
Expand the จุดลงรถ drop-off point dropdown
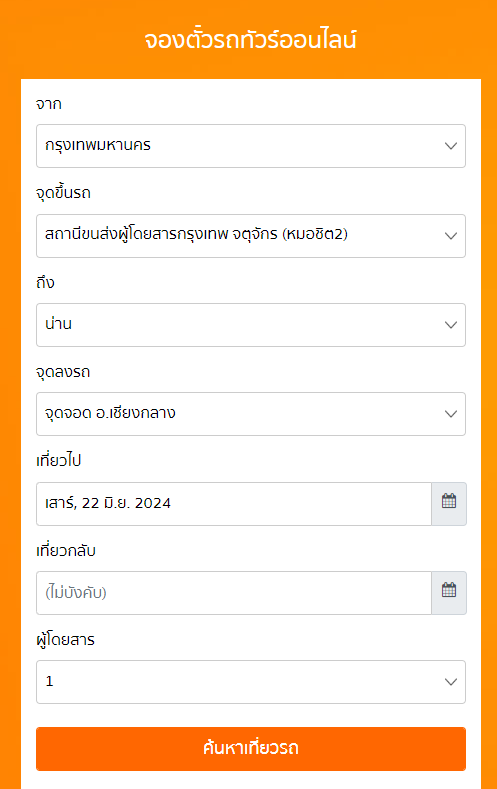point(251,414)
